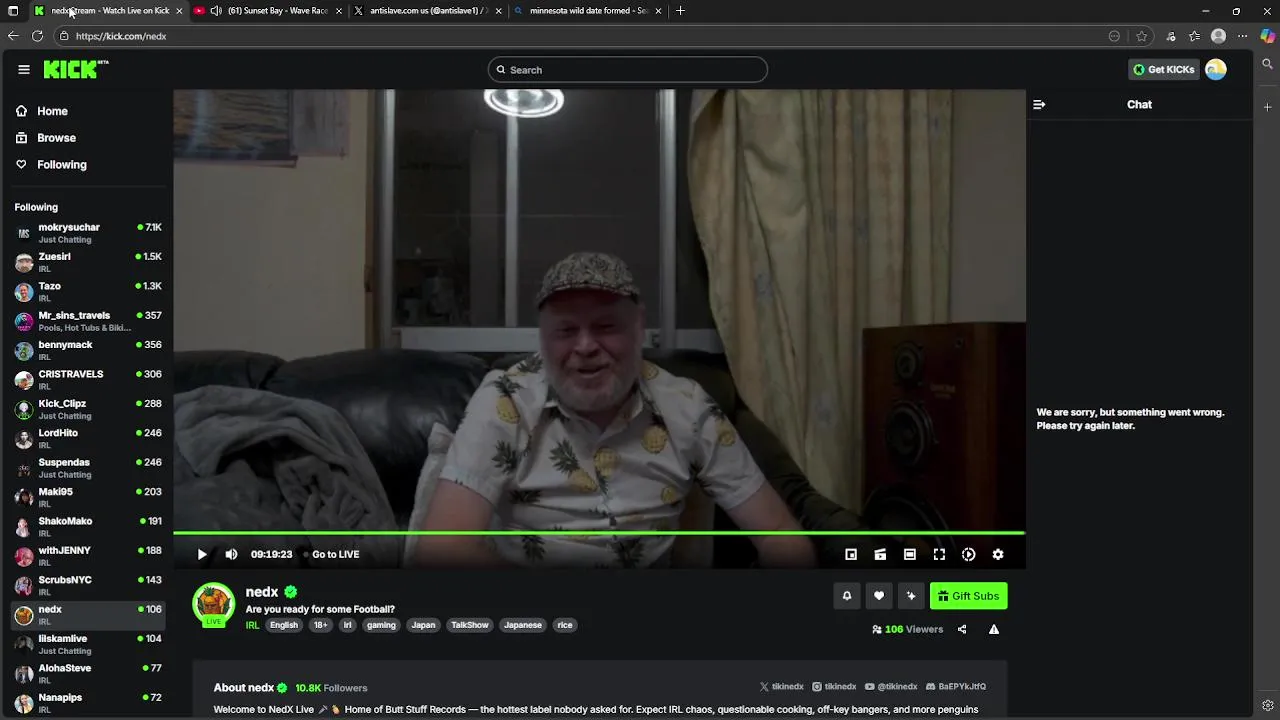Click the sparkle subscribe button
This screenshot has width=1280, height=720.
[911, 596]
